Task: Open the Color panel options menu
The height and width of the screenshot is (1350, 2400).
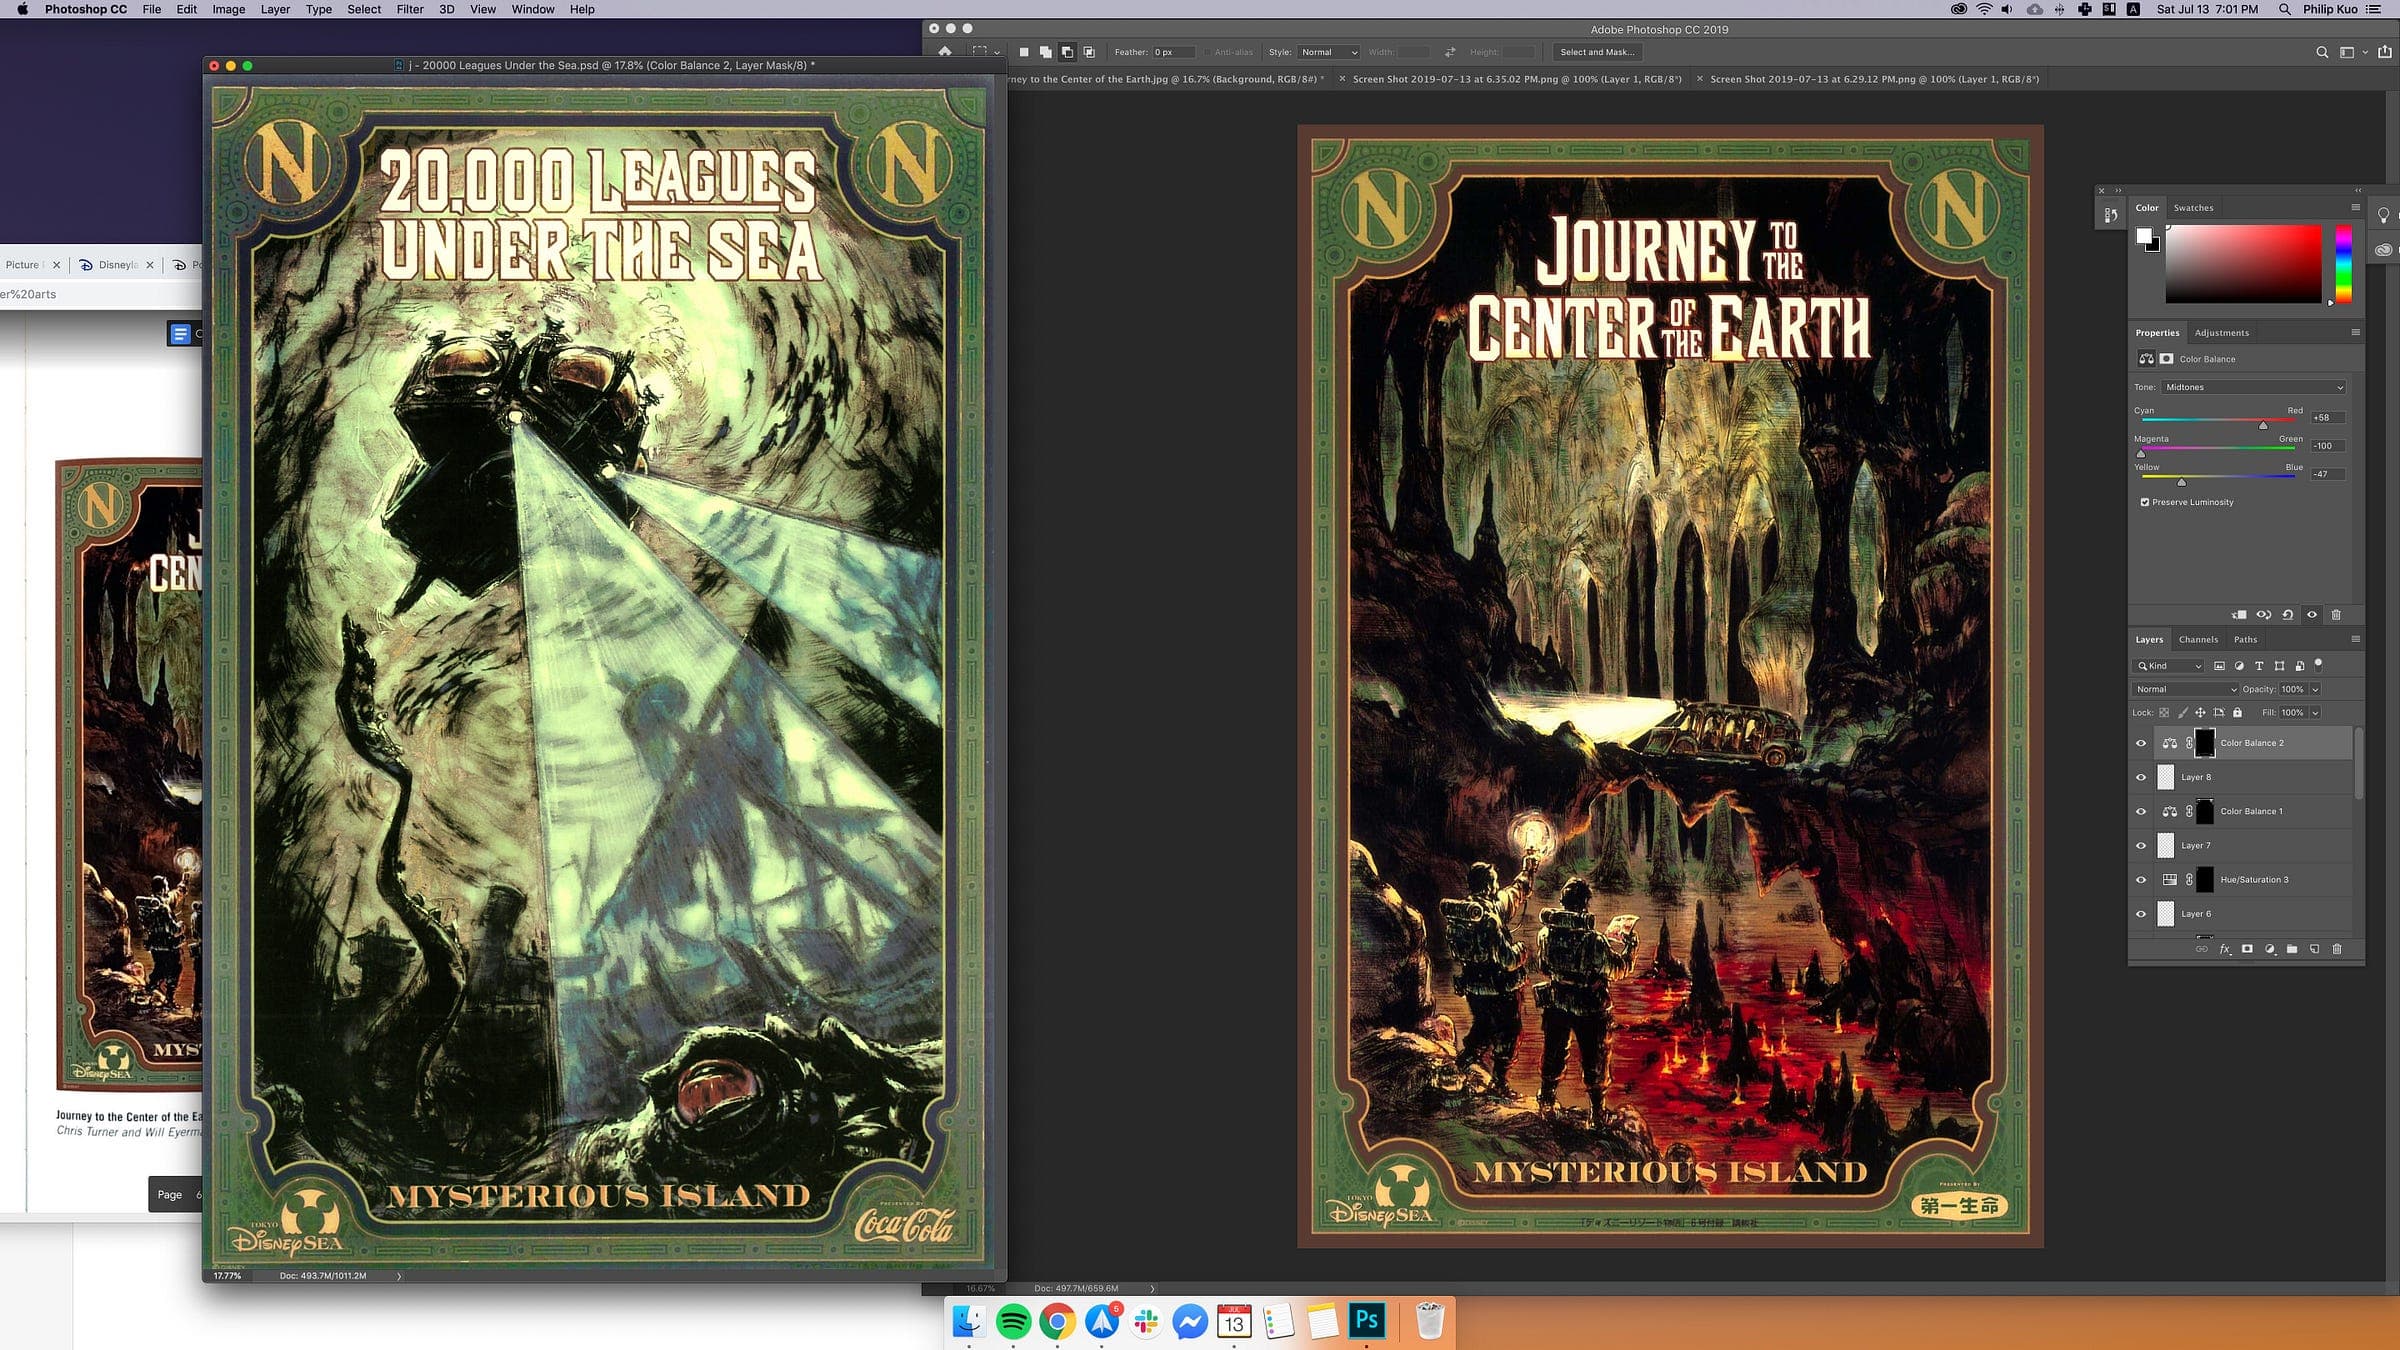Action: (x=2355, y=208)
